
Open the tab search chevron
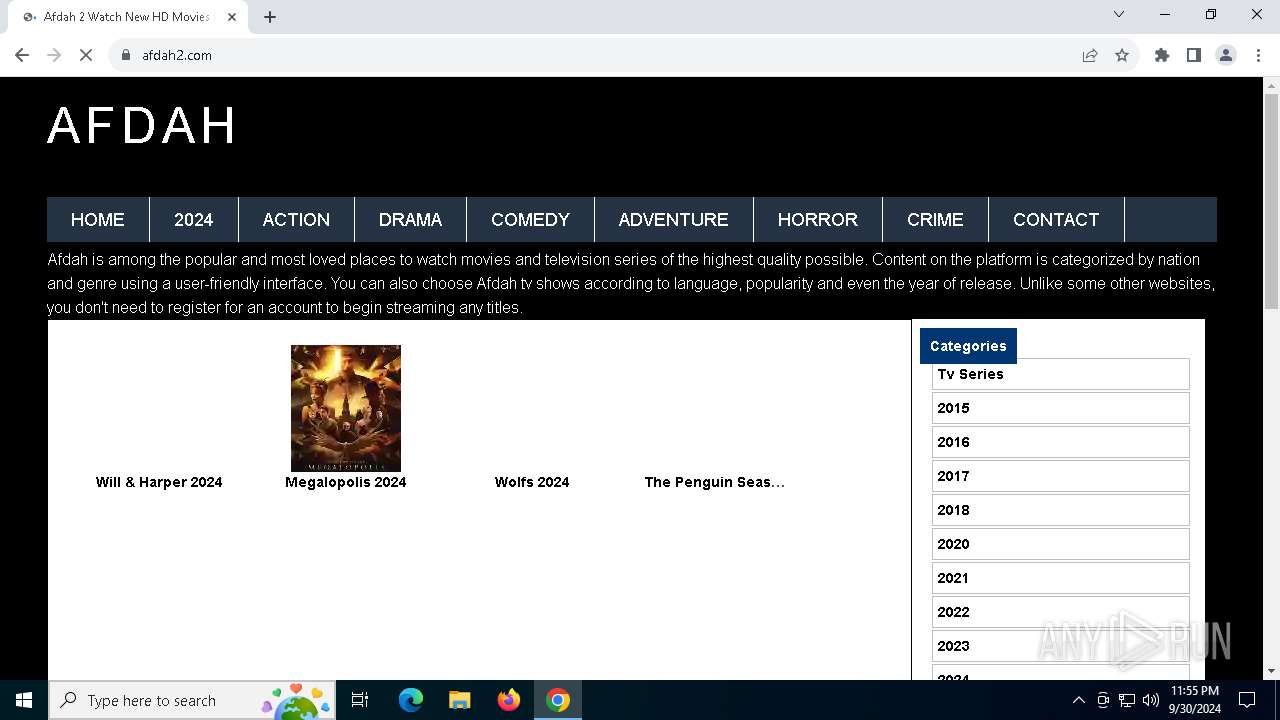[x=1119, y=14]
